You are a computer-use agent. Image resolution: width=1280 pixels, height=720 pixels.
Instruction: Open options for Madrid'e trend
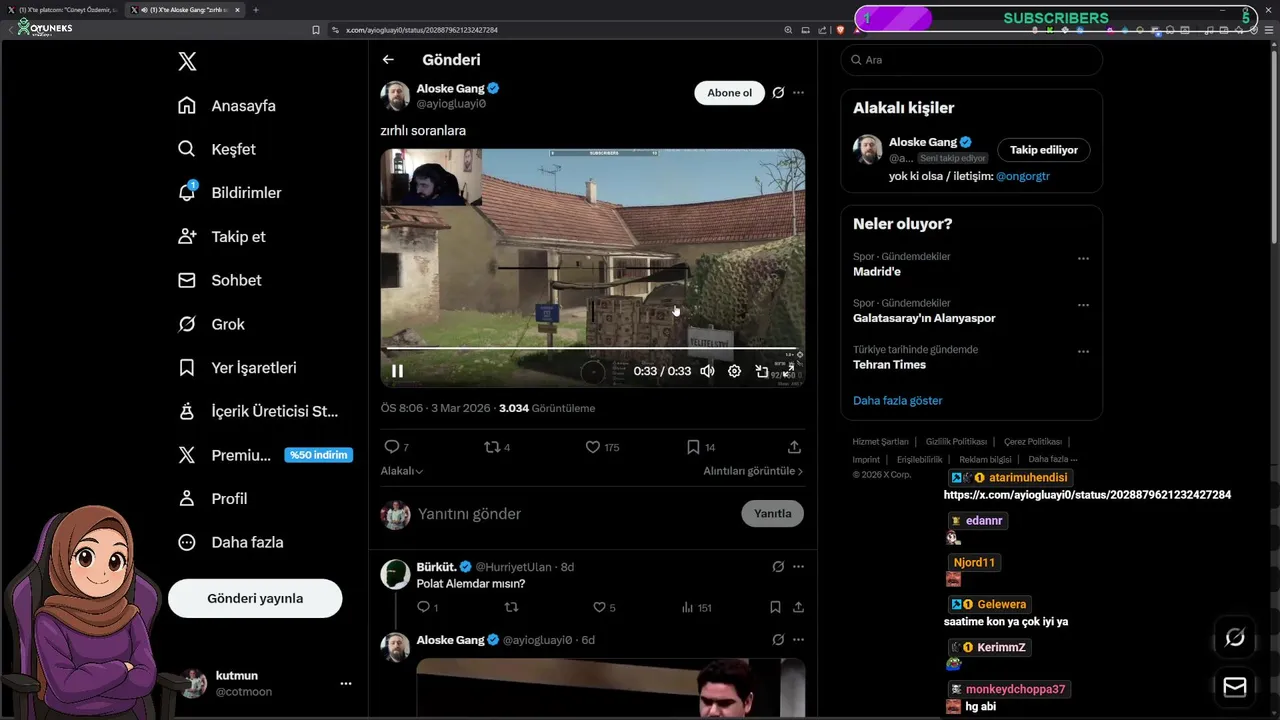coord(1083,259)
